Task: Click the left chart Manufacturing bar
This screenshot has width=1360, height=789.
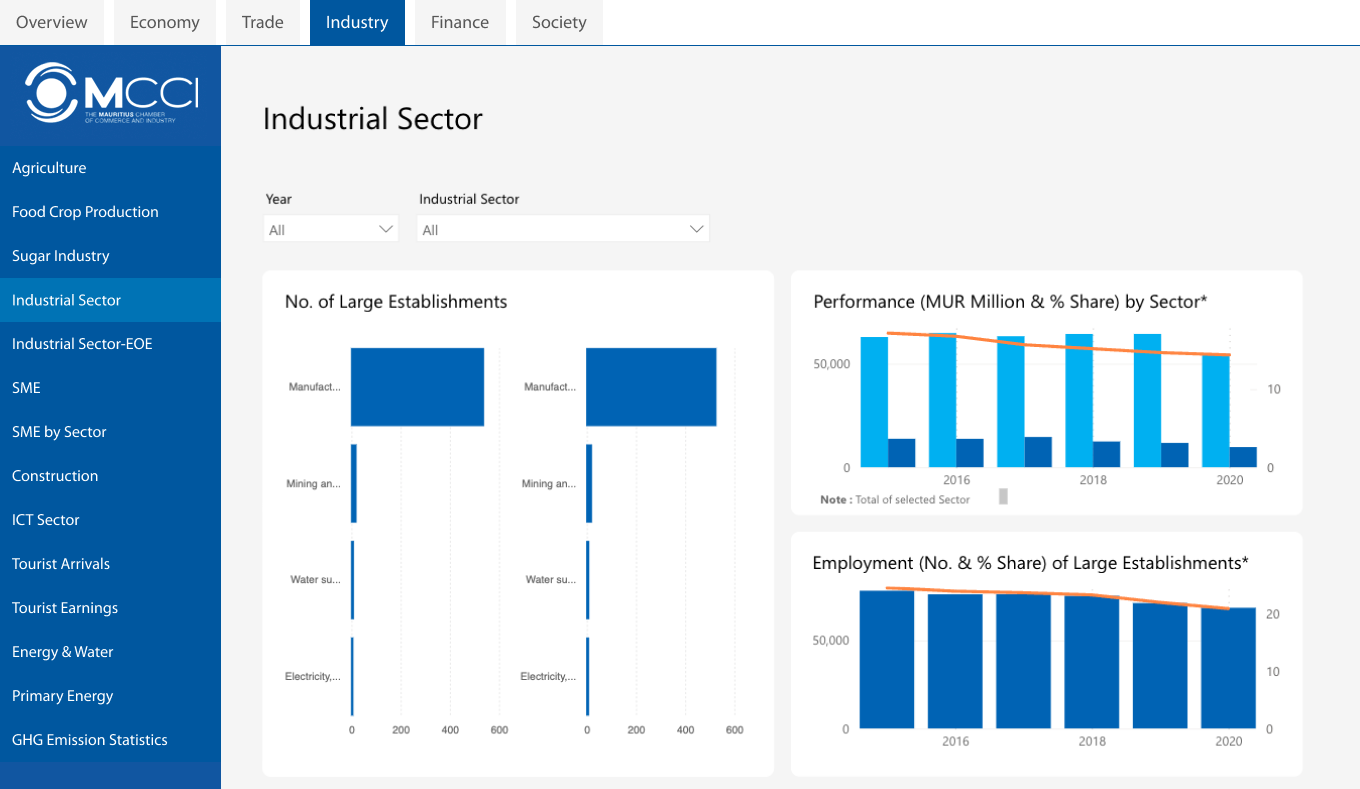Action: [x=417, y=387]
